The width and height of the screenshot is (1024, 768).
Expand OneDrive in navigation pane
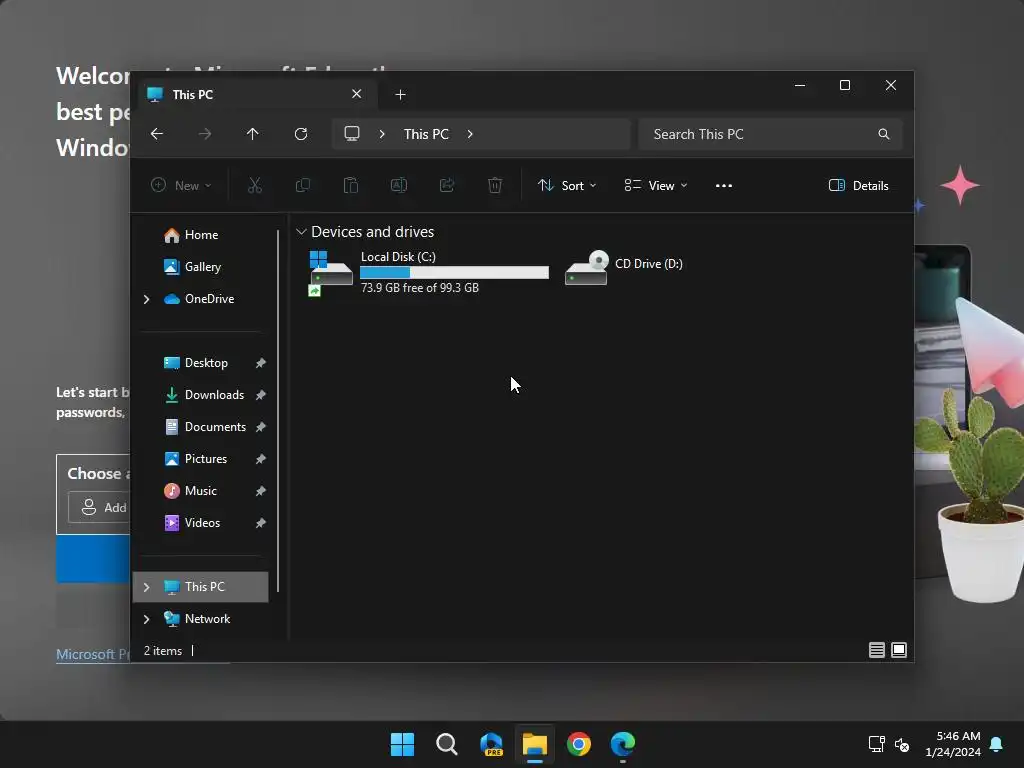(146, 299)
